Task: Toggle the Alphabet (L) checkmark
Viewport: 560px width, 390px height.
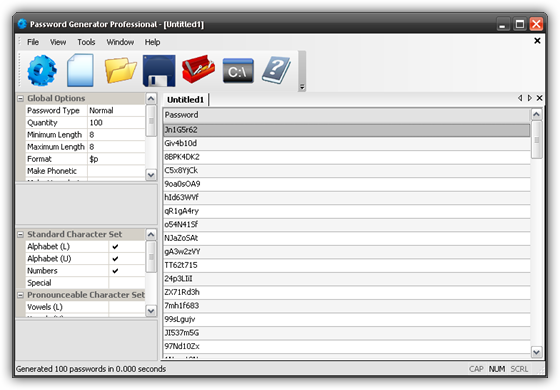Action: [115, 246]
